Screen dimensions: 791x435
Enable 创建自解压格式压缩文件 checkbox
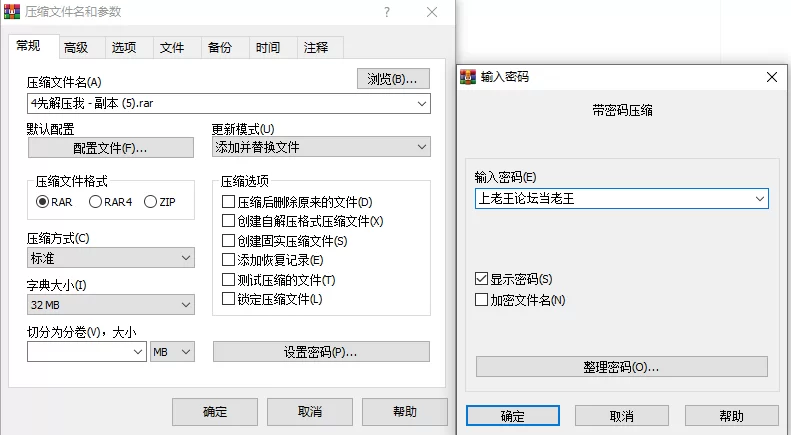[x=229, y=221]
